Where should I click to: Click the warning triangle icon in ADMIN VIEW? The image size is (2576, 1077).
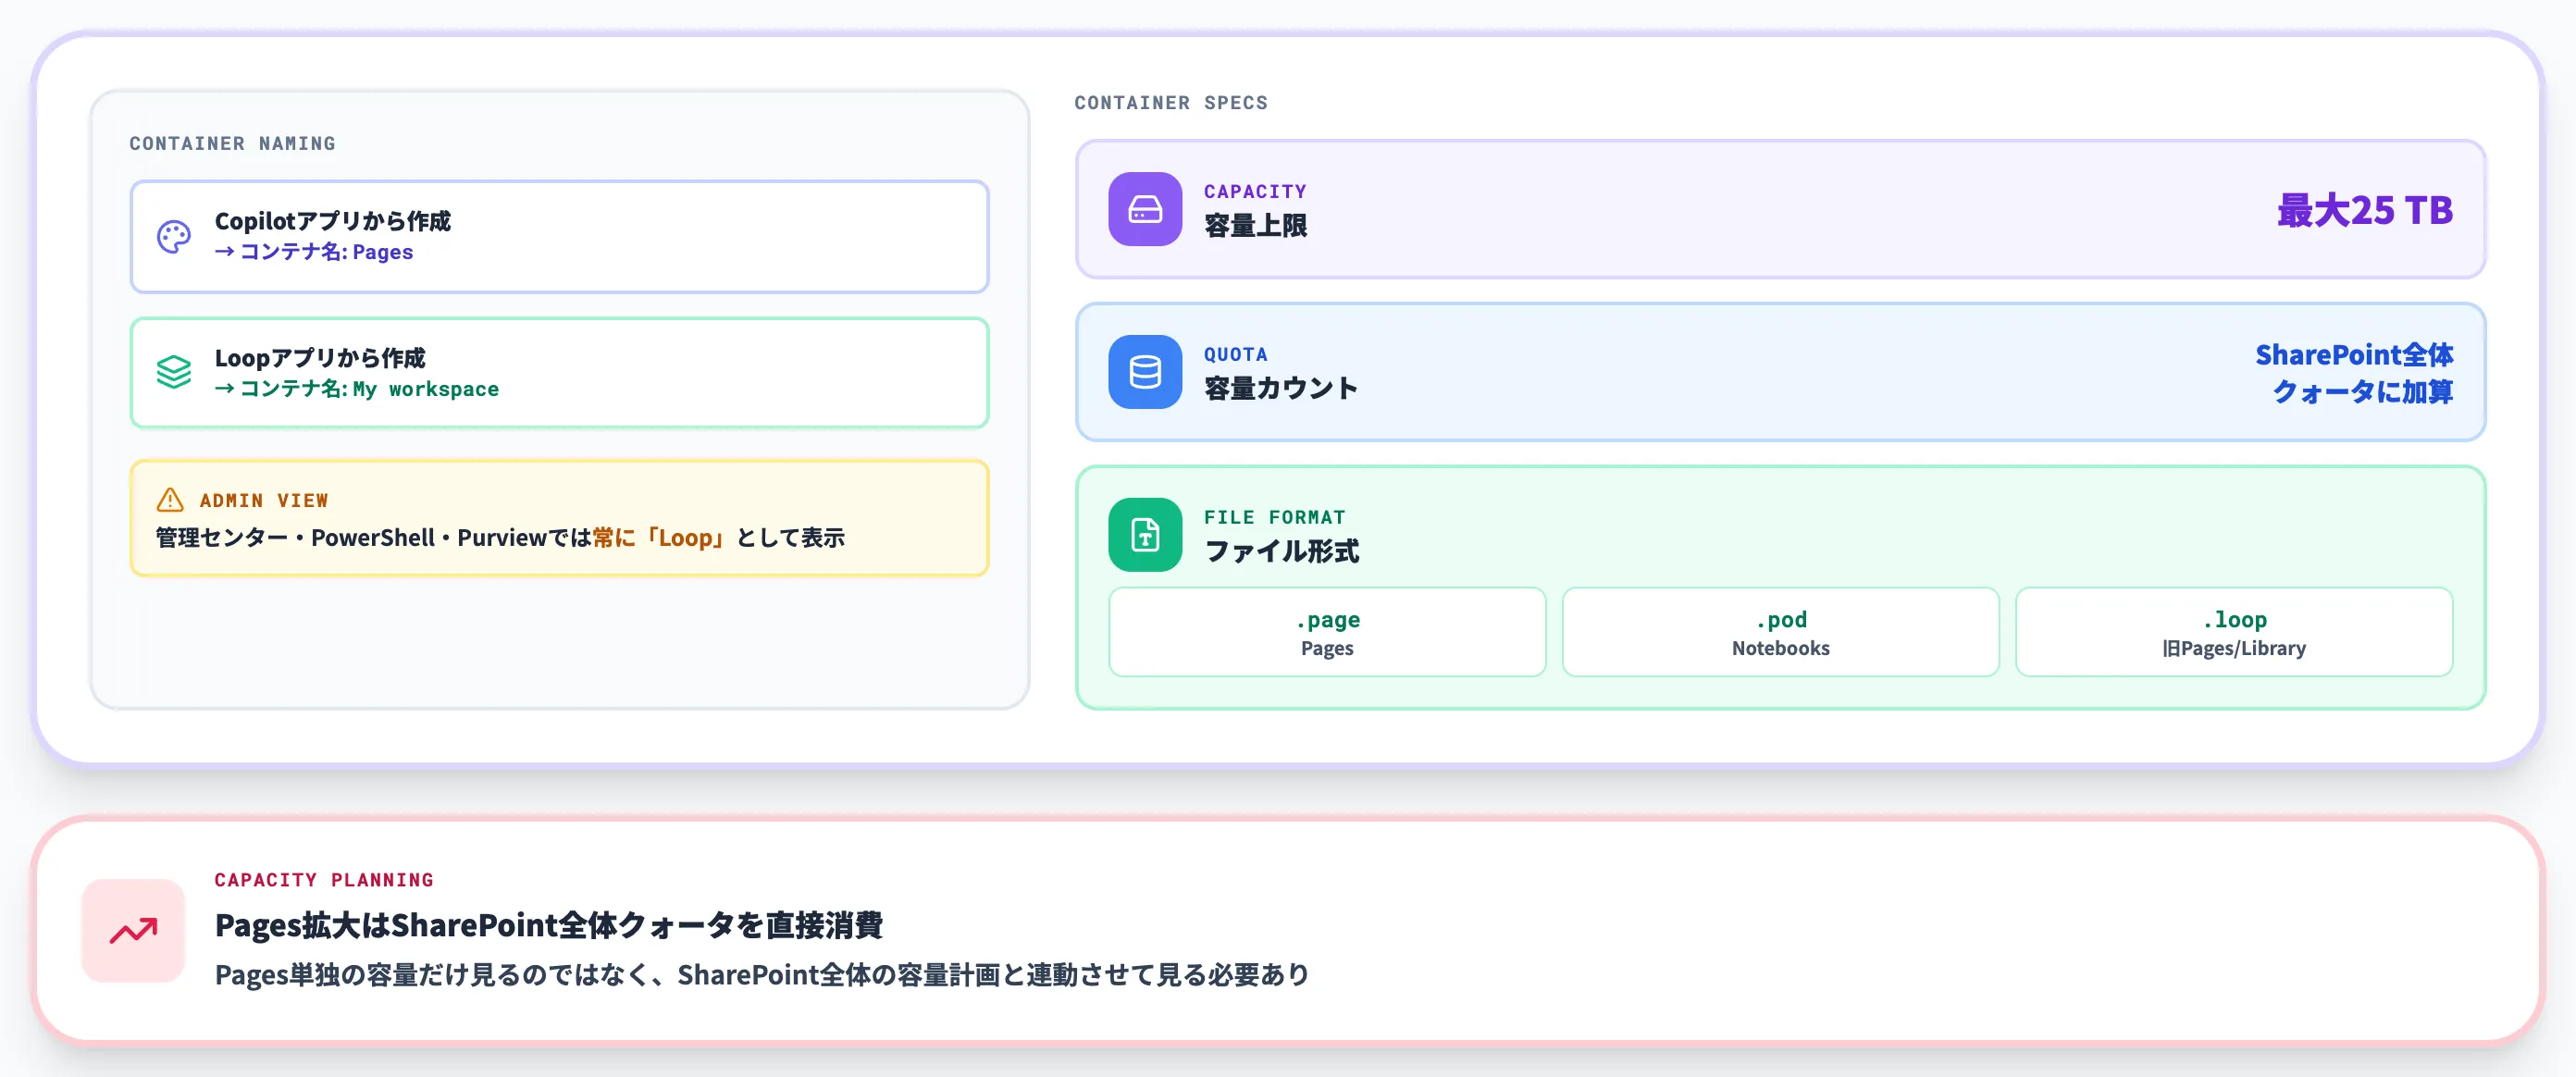170,500
